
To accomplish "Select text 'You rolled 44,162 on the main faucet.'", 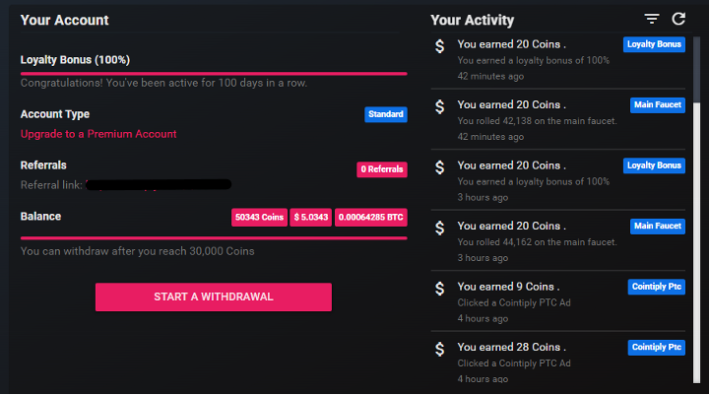I will 537,242.
